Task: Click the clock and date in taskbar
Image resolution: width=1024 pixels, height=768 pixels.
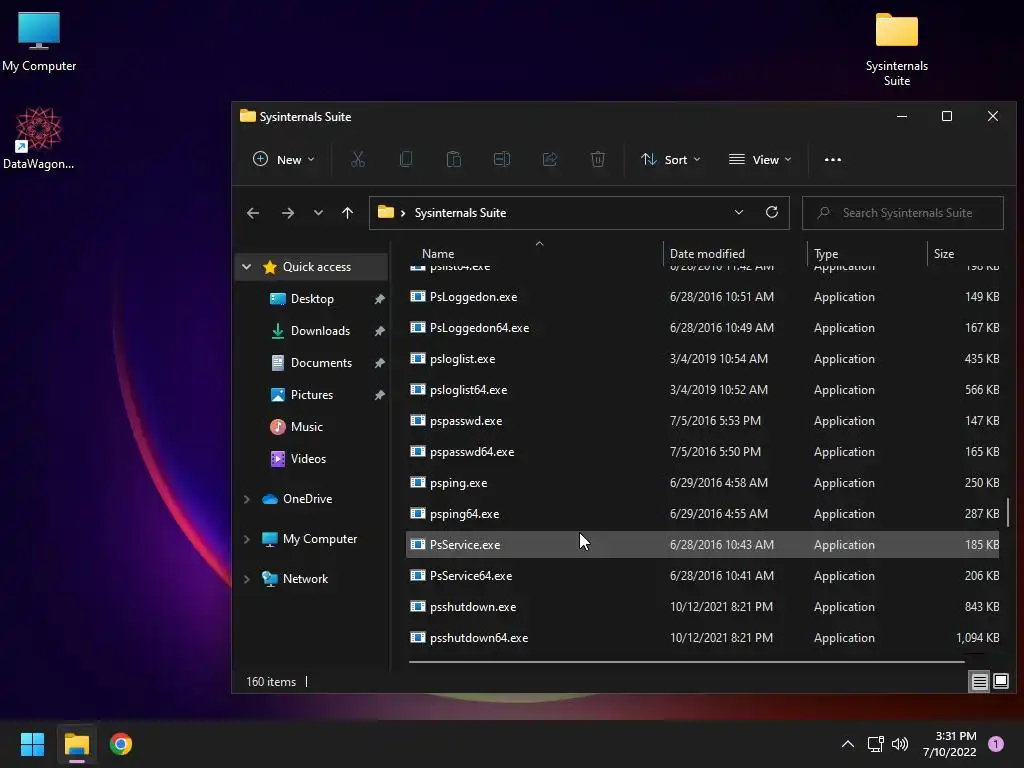Action: [949, 744]
